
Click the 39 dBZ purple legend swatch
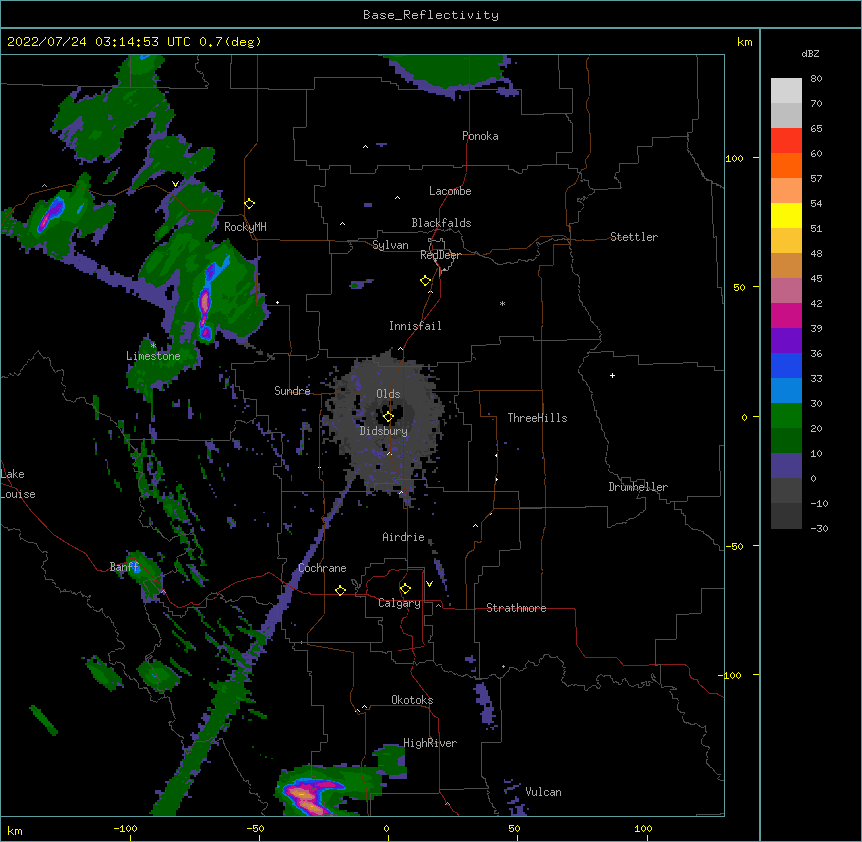pyautogui.click(x=786, y=341)
